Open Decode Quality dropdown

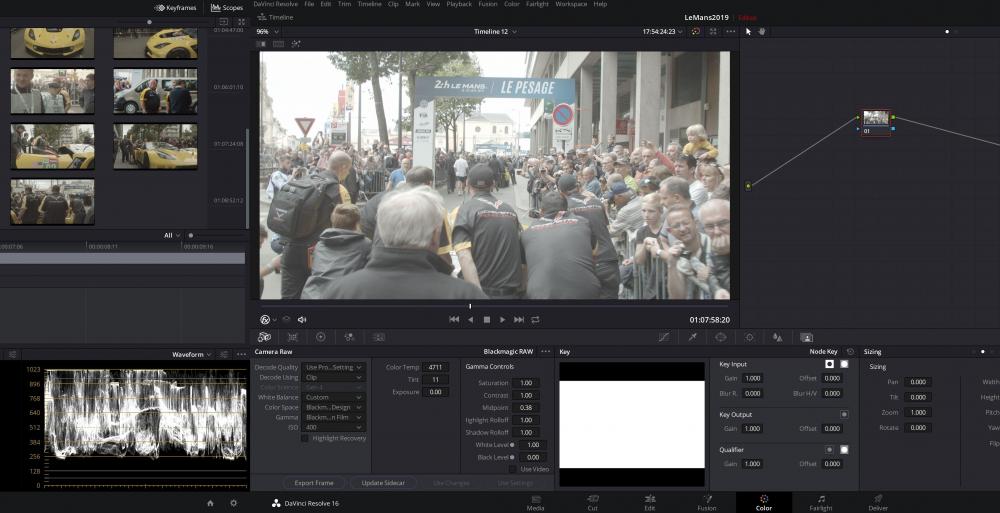click(333, 368)
